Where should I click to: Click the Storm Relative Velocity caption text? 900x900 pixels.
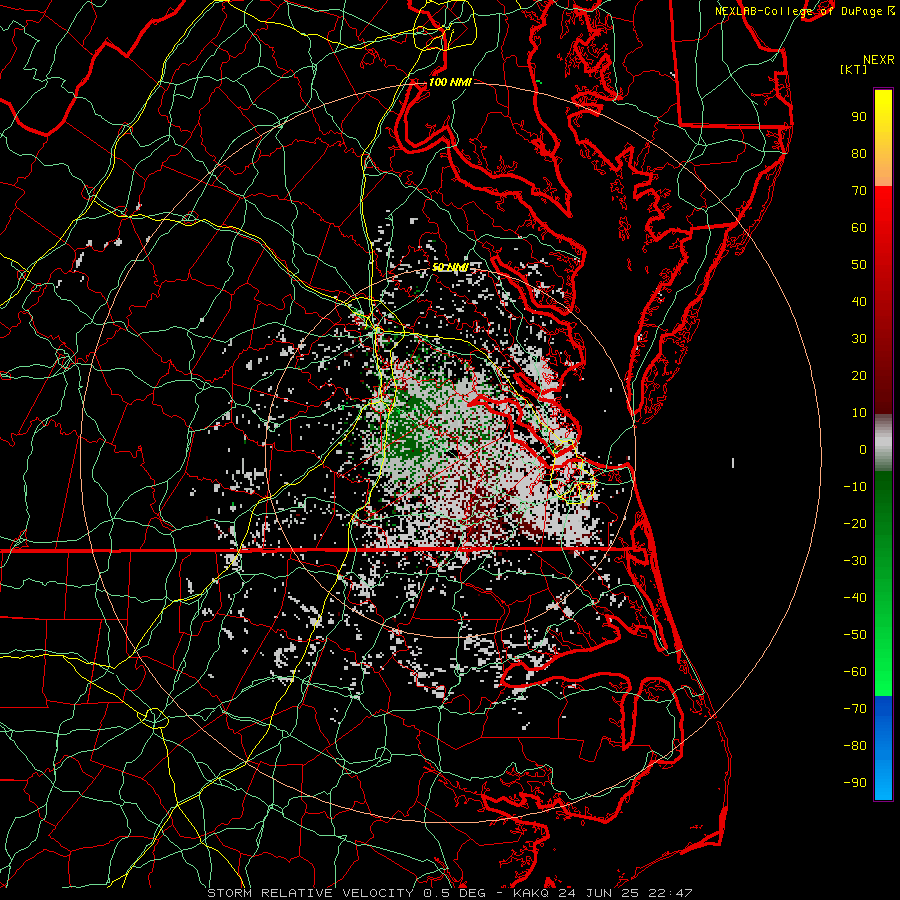[449, 893]
